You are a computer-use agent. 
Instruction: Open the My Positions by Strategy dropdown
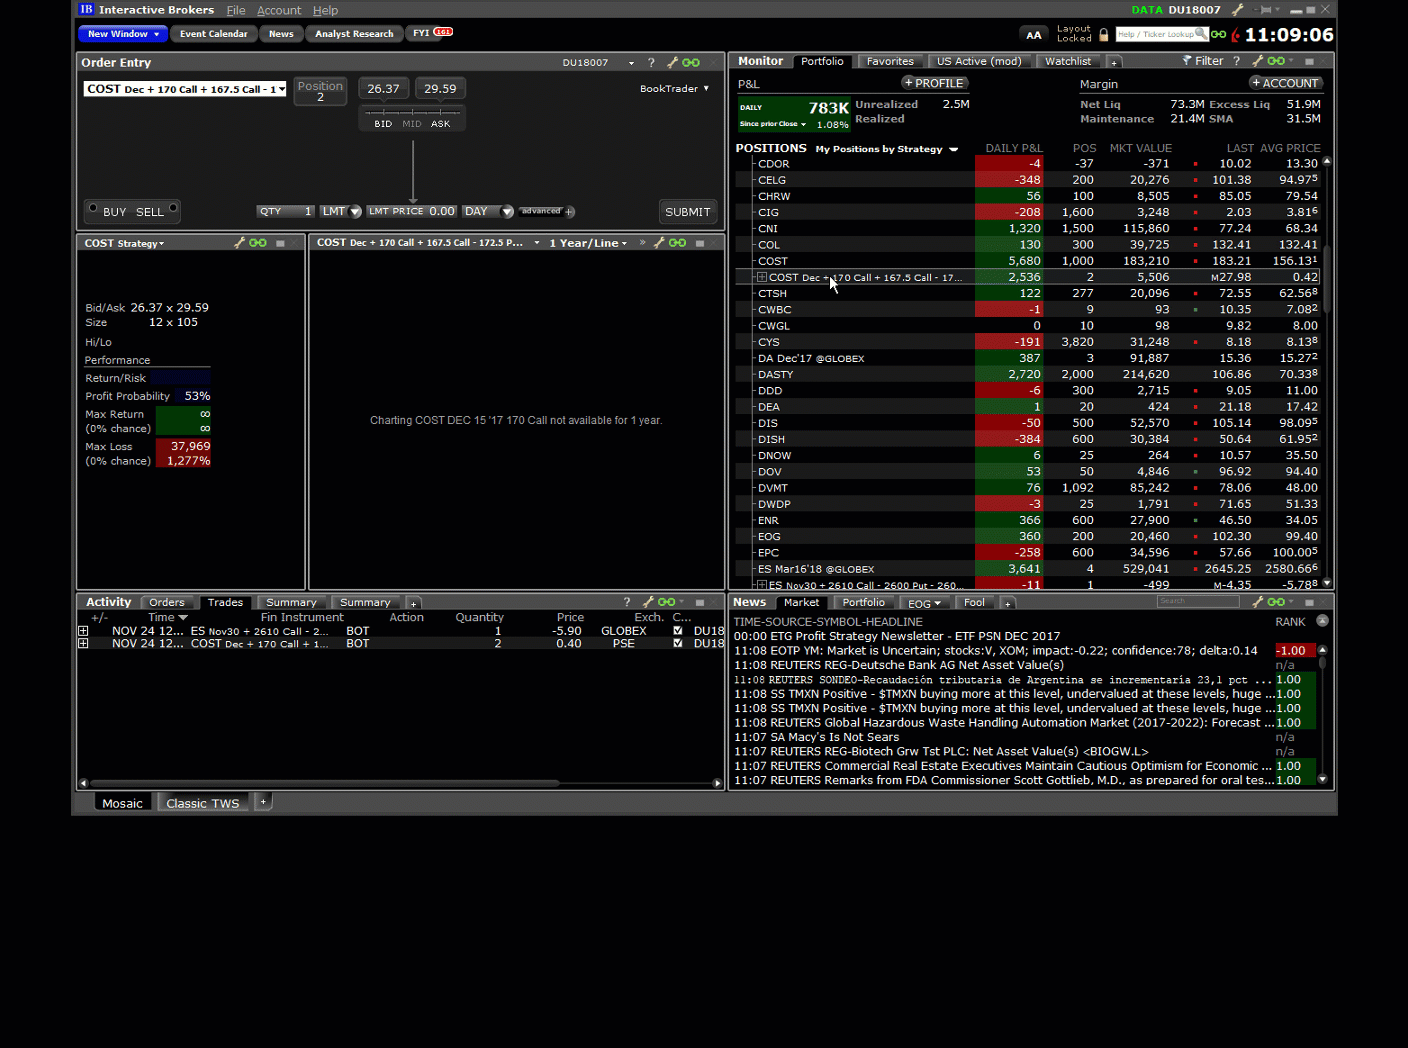click(886, 148)
